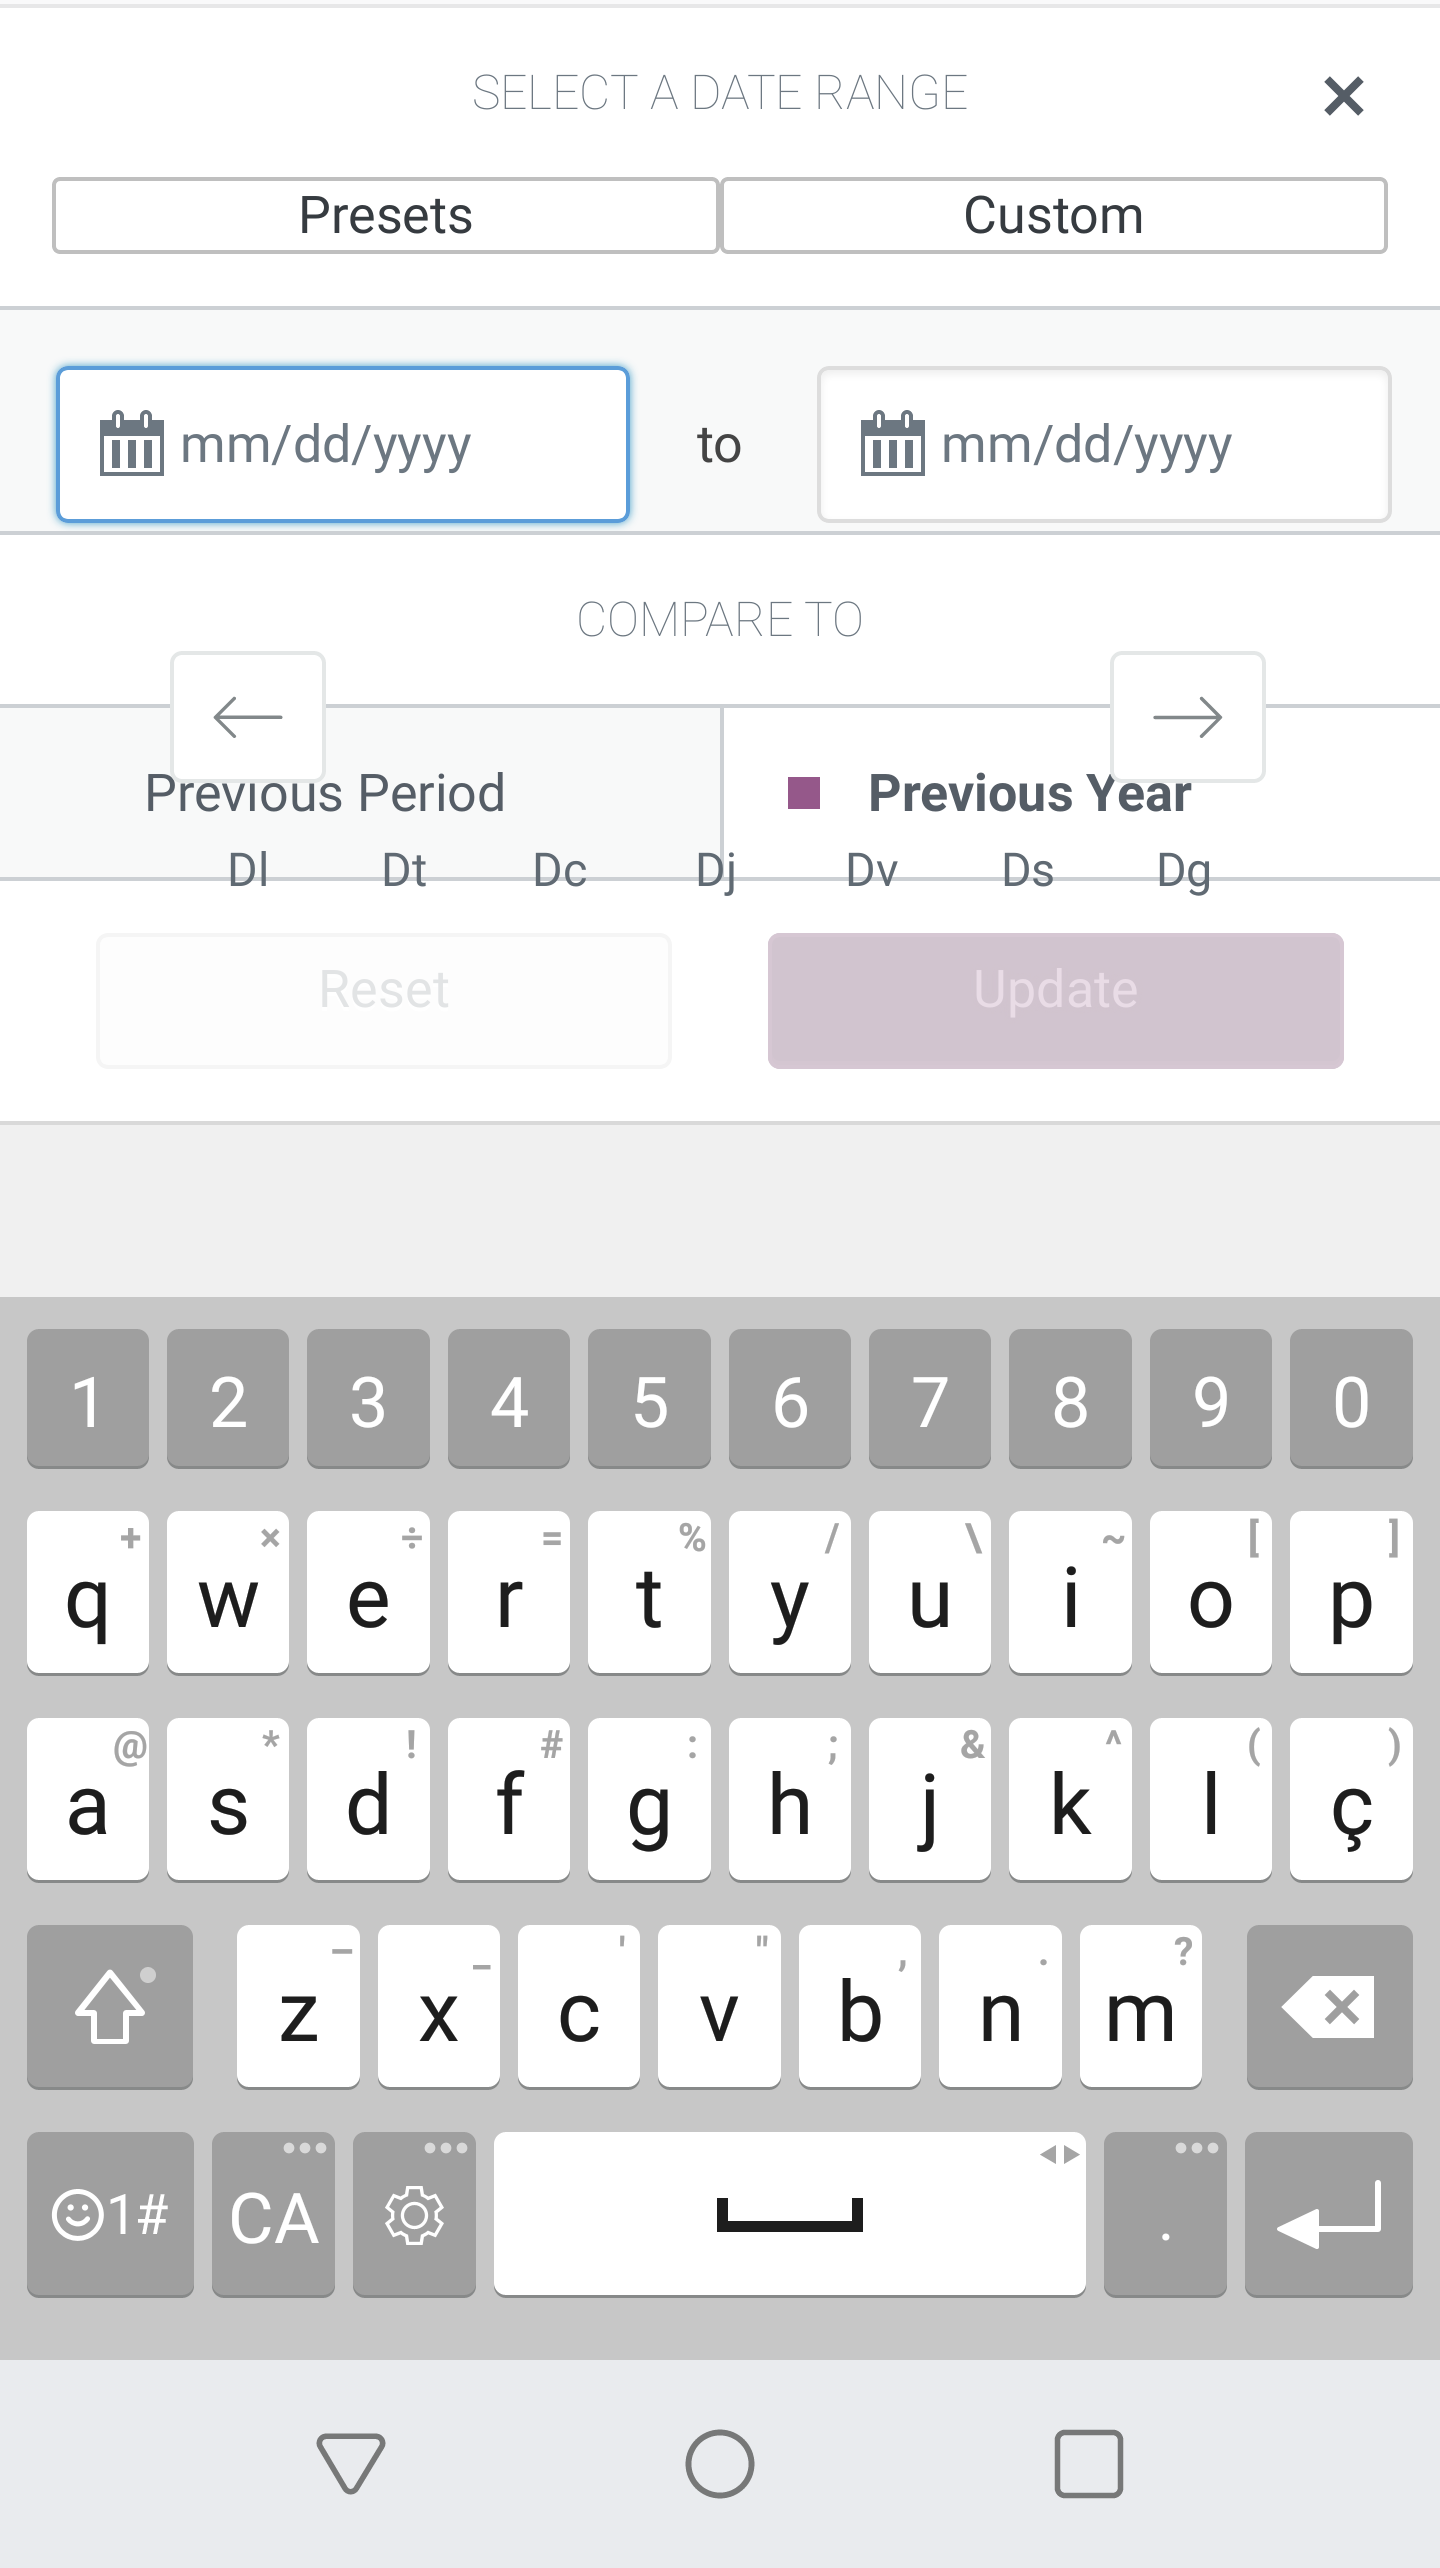Click the purple Previous Year swatch
The width and height of the screenshot is (1440, 2568).
coord(804,793)
